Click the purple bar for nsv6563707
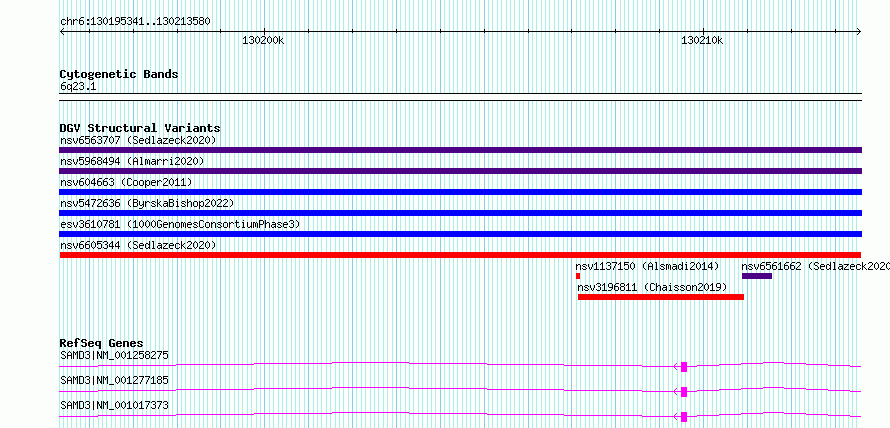This screenshot has height=428, width=890. pos(460,150)
